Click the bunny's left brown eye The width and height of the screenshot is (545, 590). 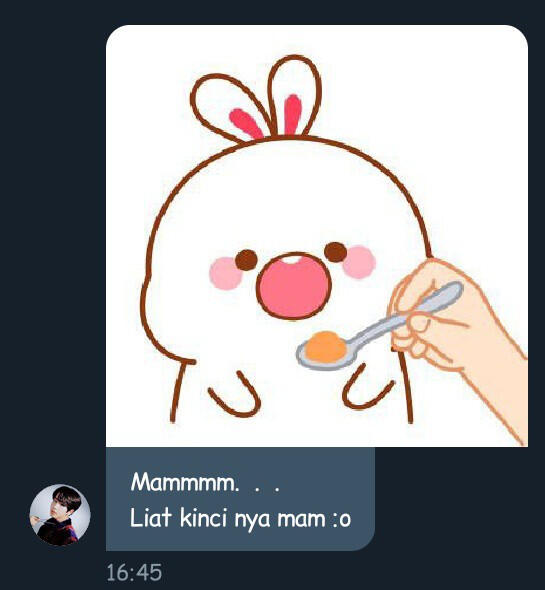[x=247, y=260]
